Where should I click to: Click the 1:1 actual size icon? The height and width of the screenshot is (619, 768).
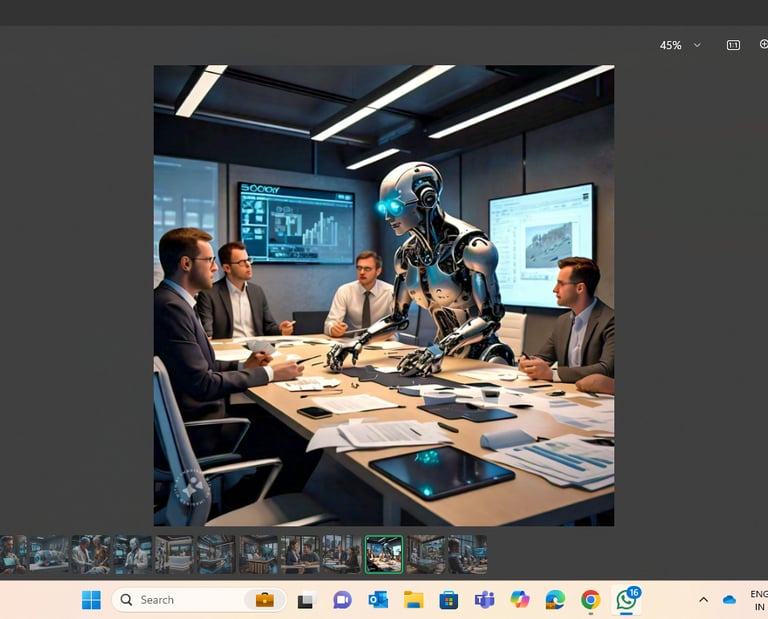[x=733, y=45]
